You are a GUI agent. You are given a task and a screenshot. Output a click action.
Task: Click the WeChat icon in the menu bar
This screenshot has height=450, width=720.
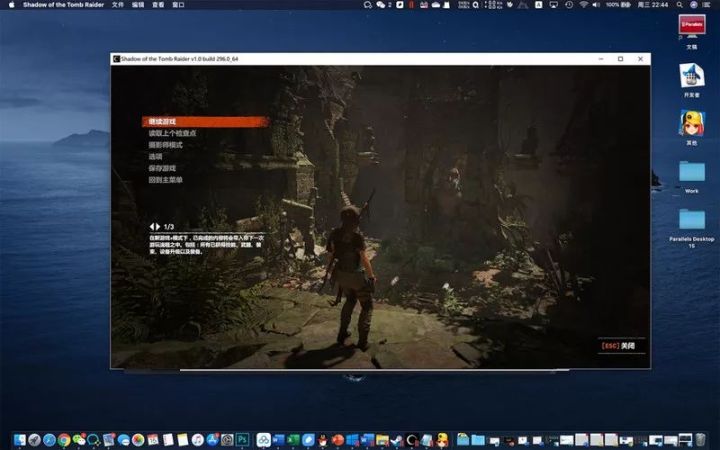[x=381, y=5]
